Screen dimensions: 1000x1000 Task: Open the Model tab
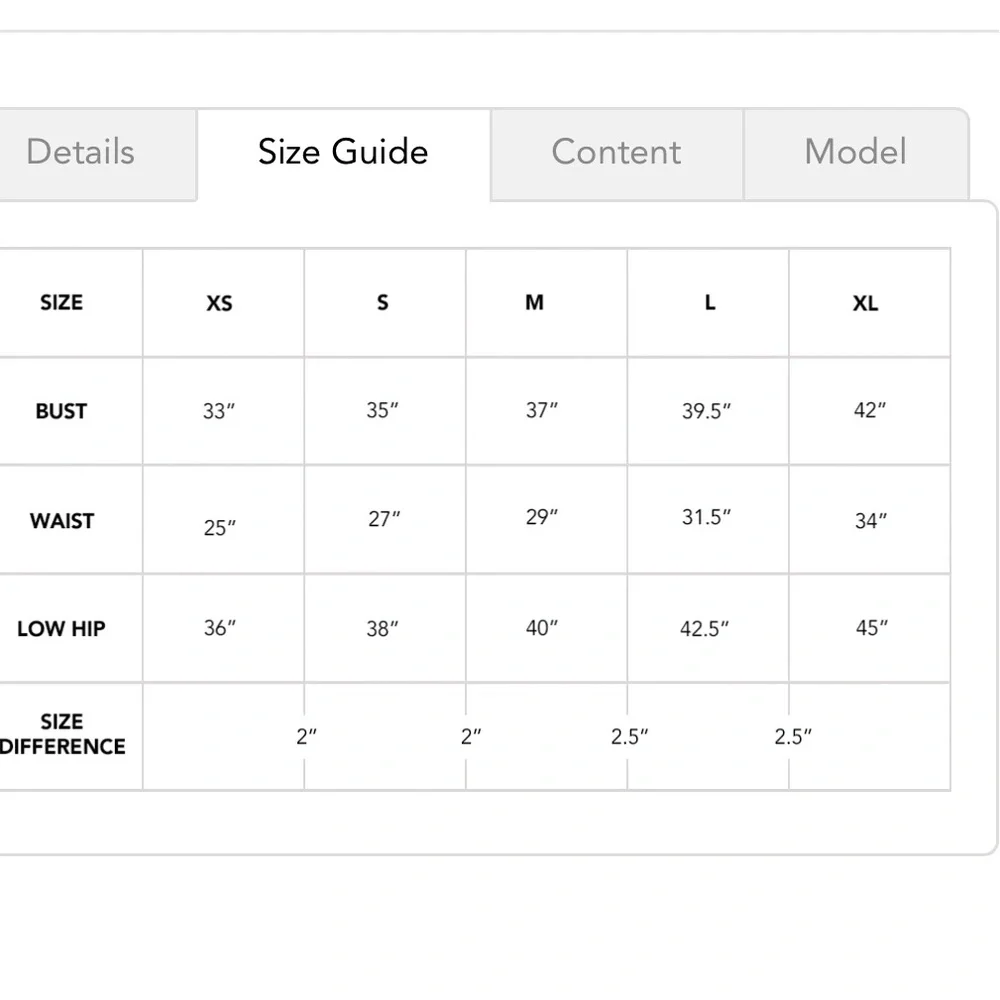(855, 152)
